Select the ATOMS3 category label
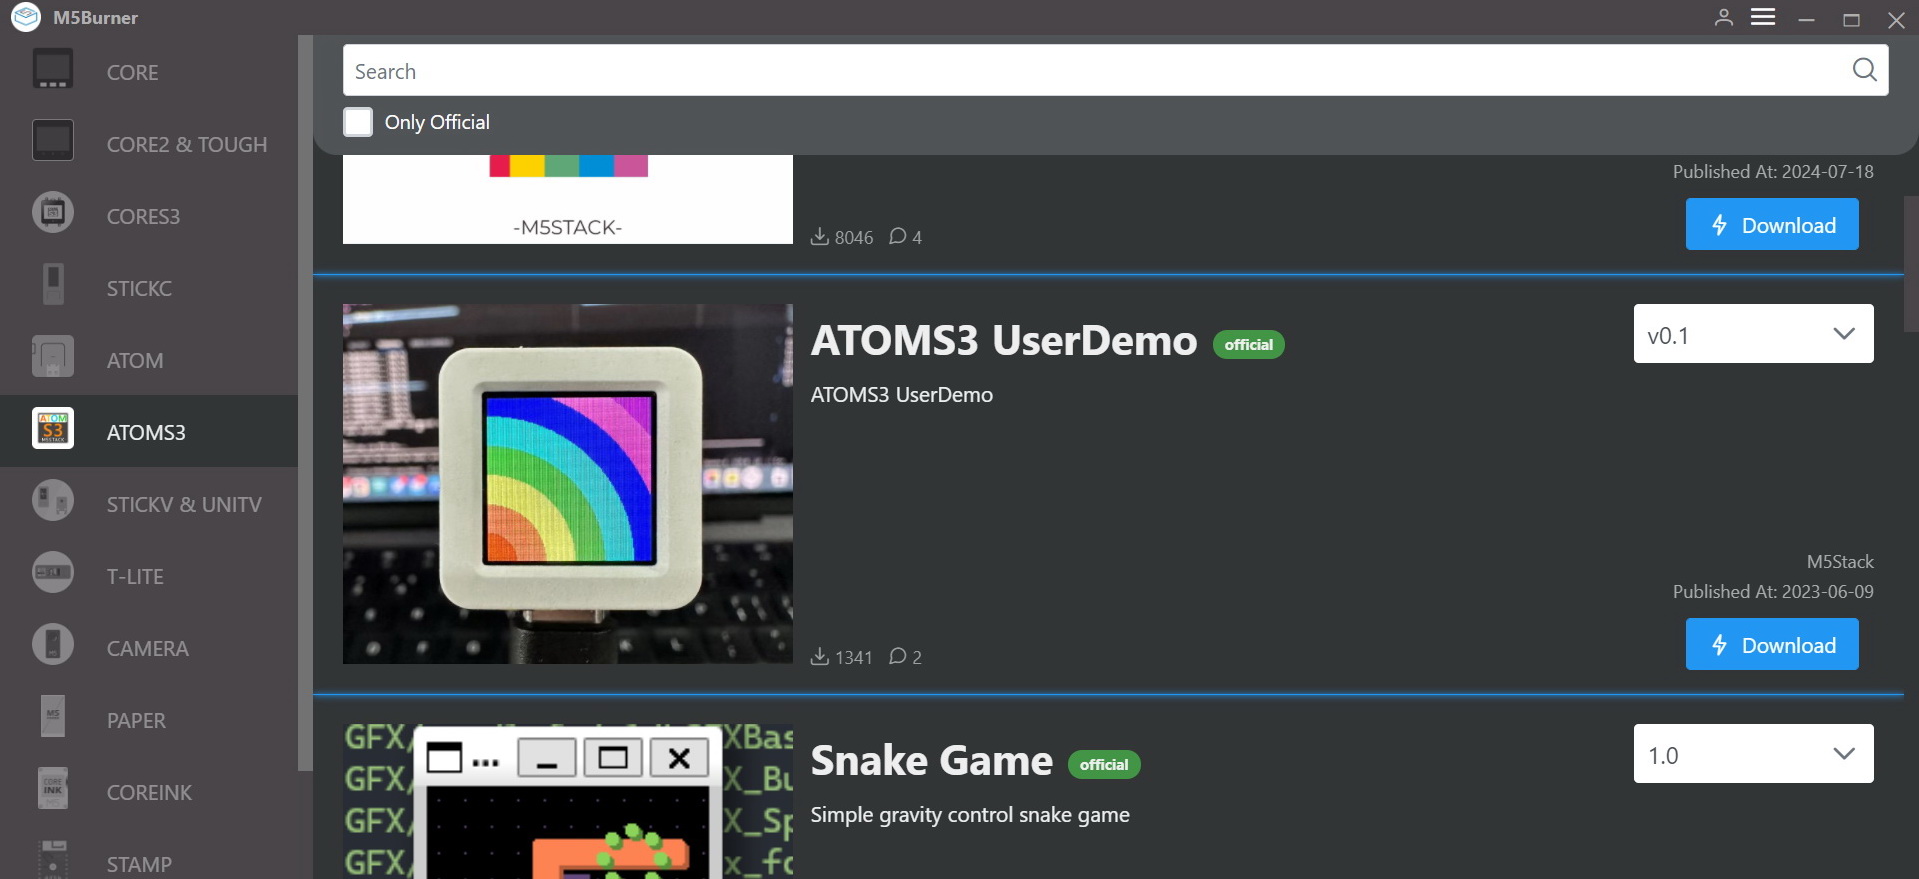This screenshot has height=879, width=1919. click(146, 433)
